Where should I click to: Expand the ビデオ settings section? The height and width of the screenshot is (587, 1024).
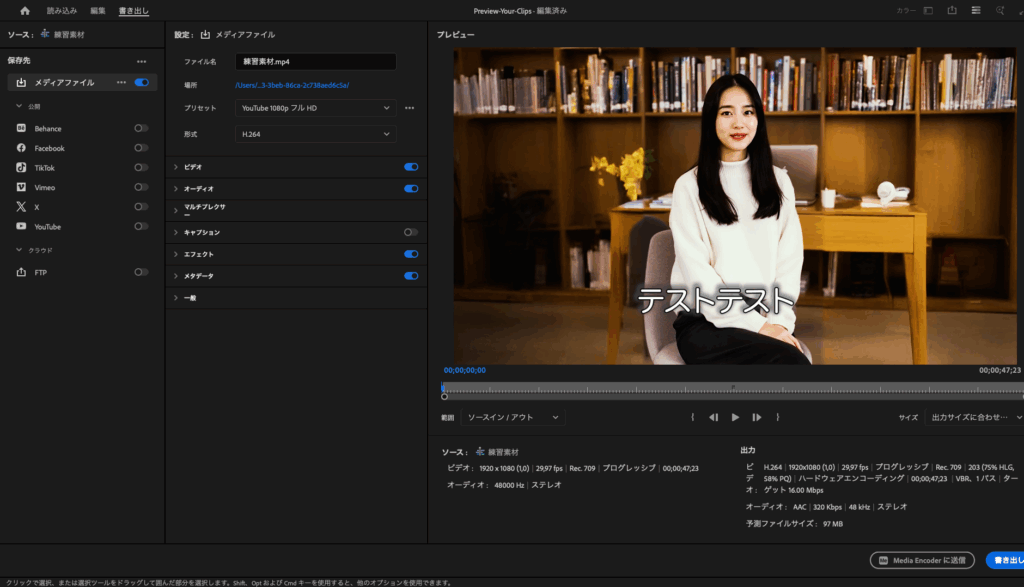point(176,167)
